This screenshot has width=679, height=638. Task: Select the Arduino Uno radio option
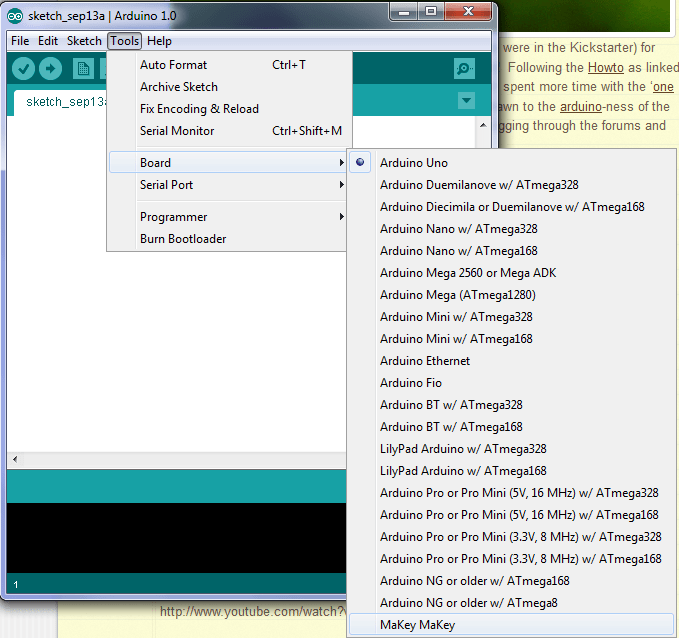click(x=414, y=163)
